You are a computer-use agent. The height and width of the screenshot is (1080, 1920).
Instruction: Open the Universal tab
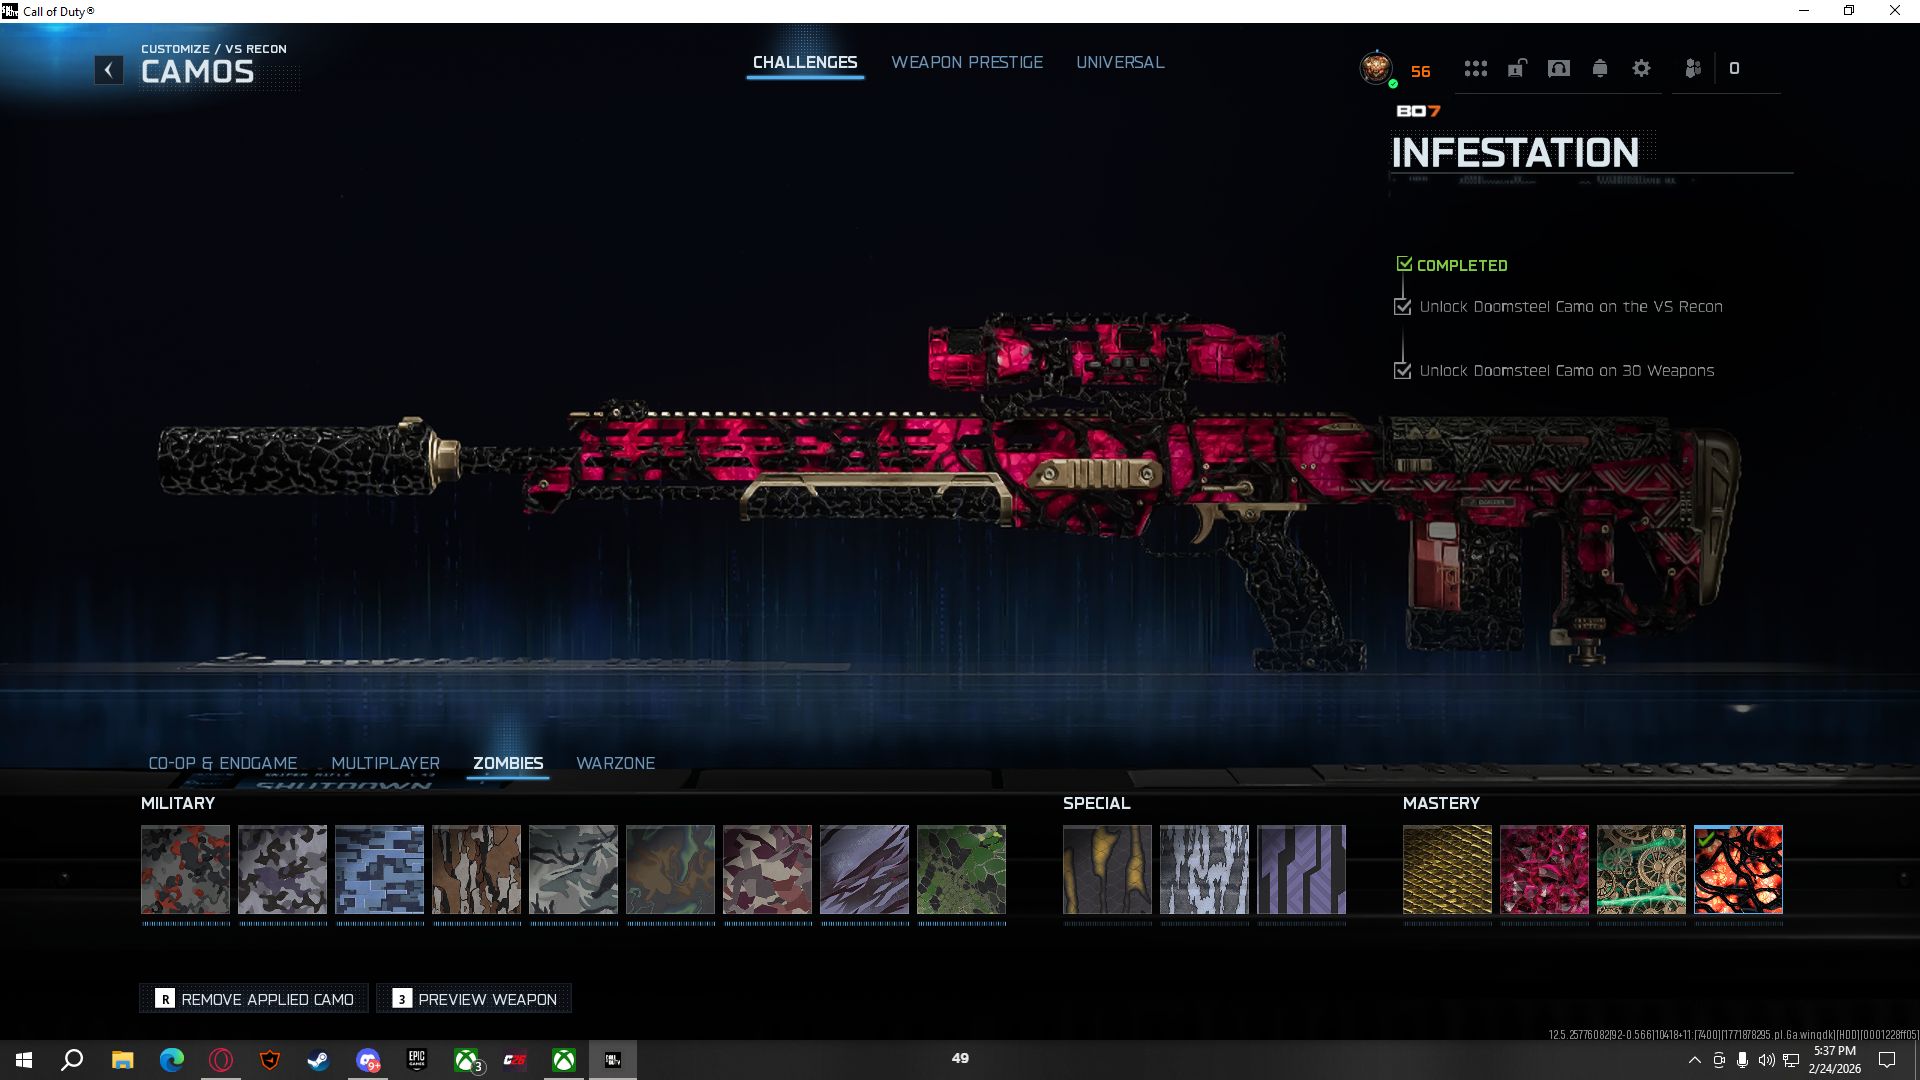point(1119,62)
